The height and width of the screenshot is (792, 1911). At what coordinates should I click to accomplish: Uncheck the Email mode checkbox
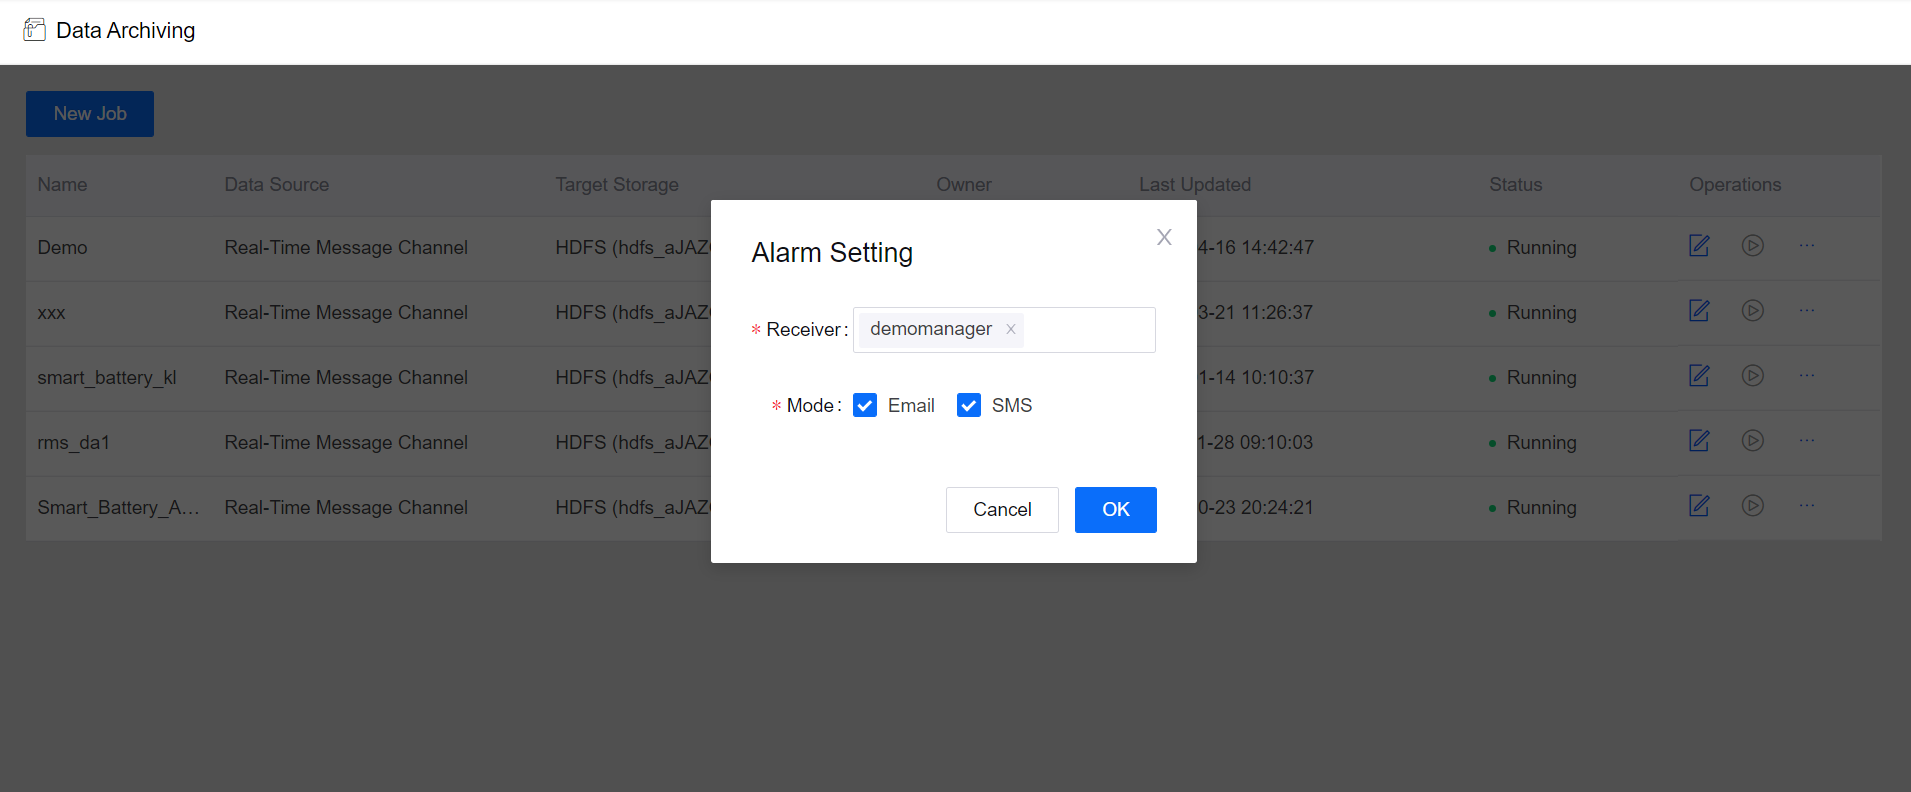click(x=865, y=405)
